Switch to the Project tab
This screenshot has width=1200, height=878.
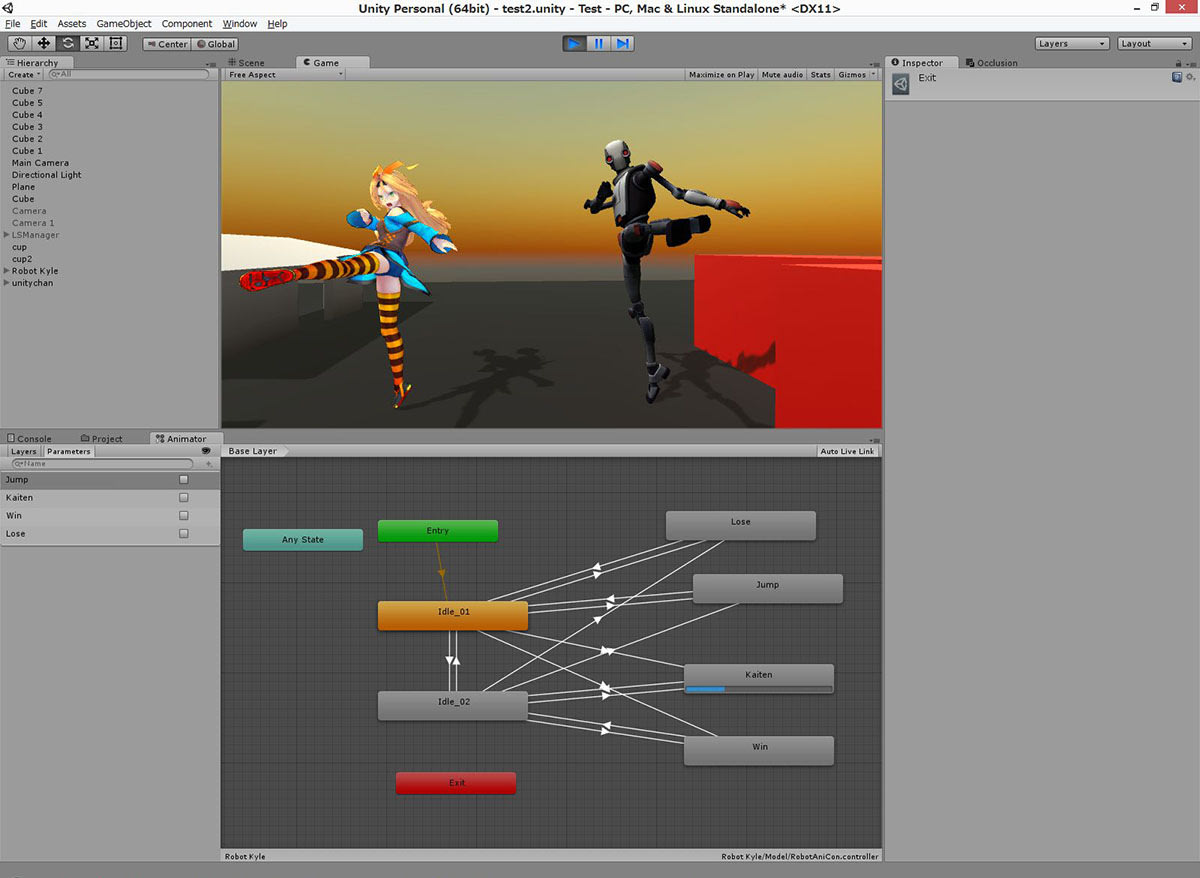(101, 439)
